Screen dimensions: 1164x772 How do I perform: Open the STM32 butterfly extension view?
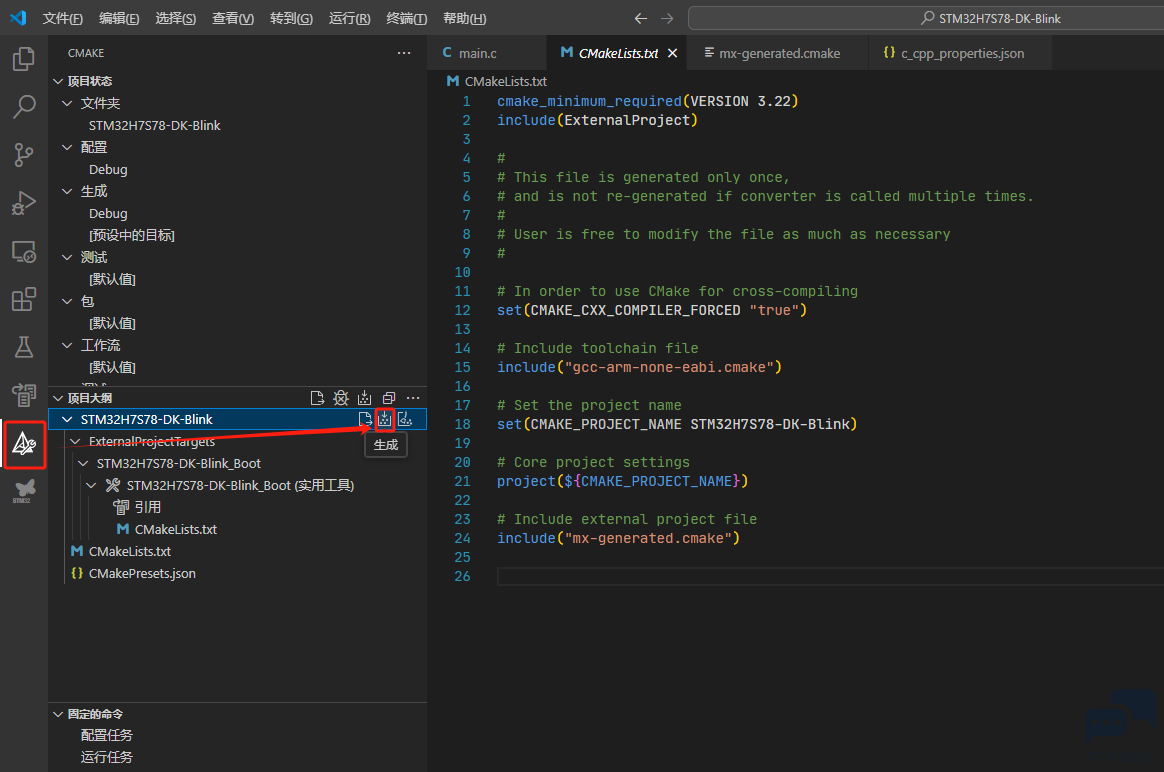click(x=24, y=491)
